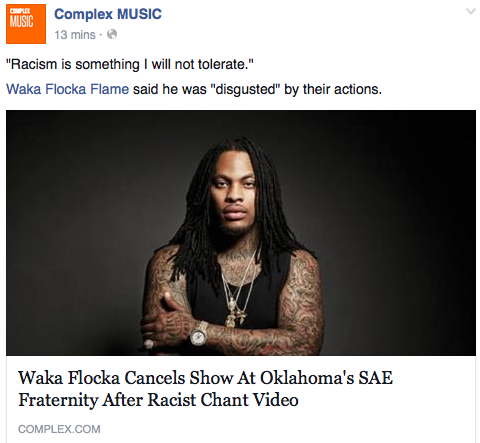
Task: Click the link card white area beside COMPLEX.COM
Action: (287, 429)
